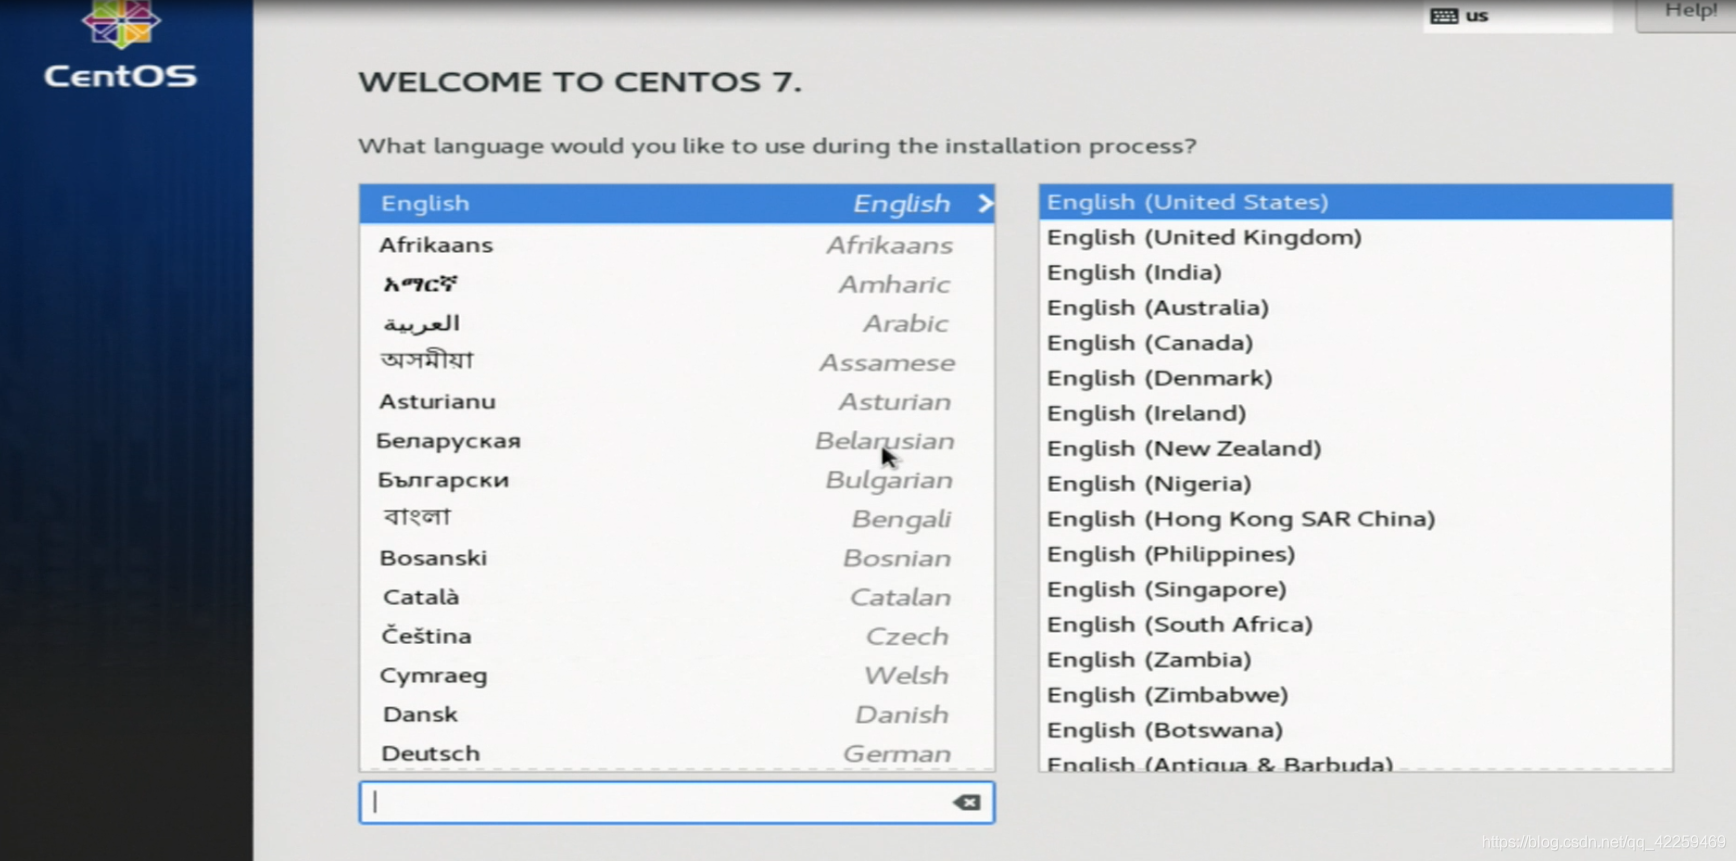
Task: Choose English (Australia) locale
Action: [1355, 307]
